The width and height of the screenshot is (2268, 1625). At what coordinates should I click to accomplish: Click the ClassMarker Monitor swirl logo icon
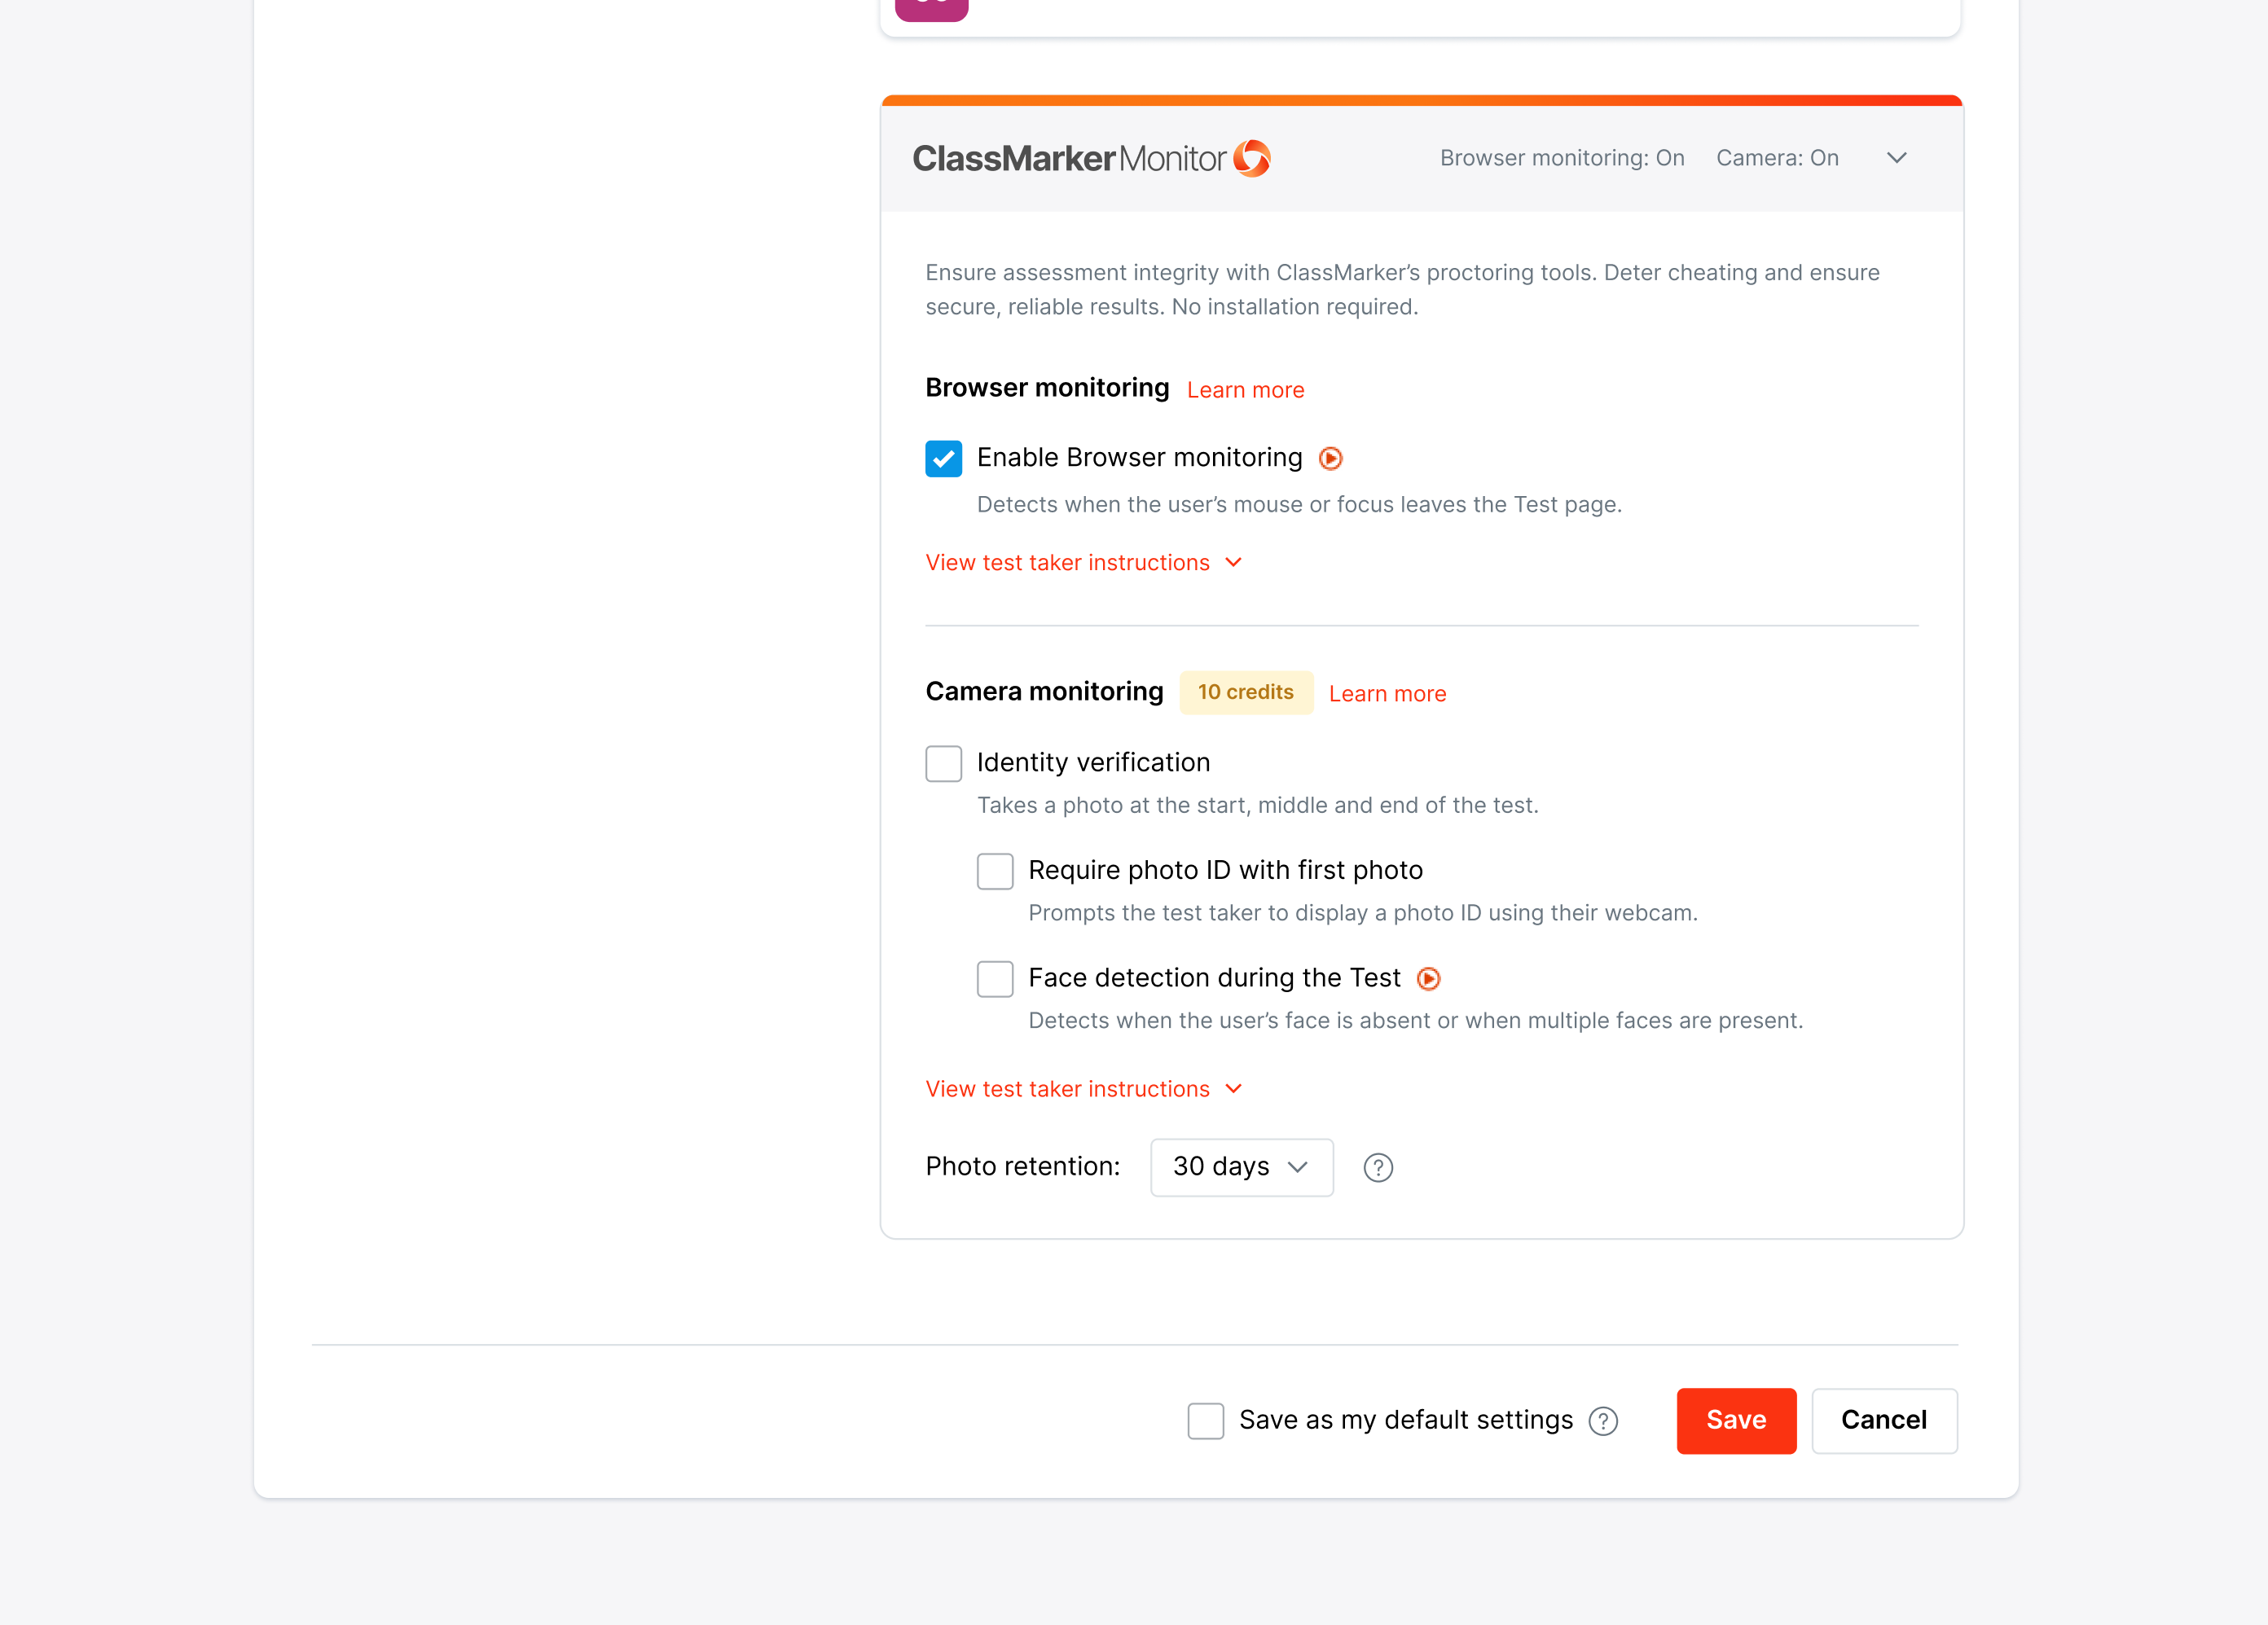[x=1251, y=158]
